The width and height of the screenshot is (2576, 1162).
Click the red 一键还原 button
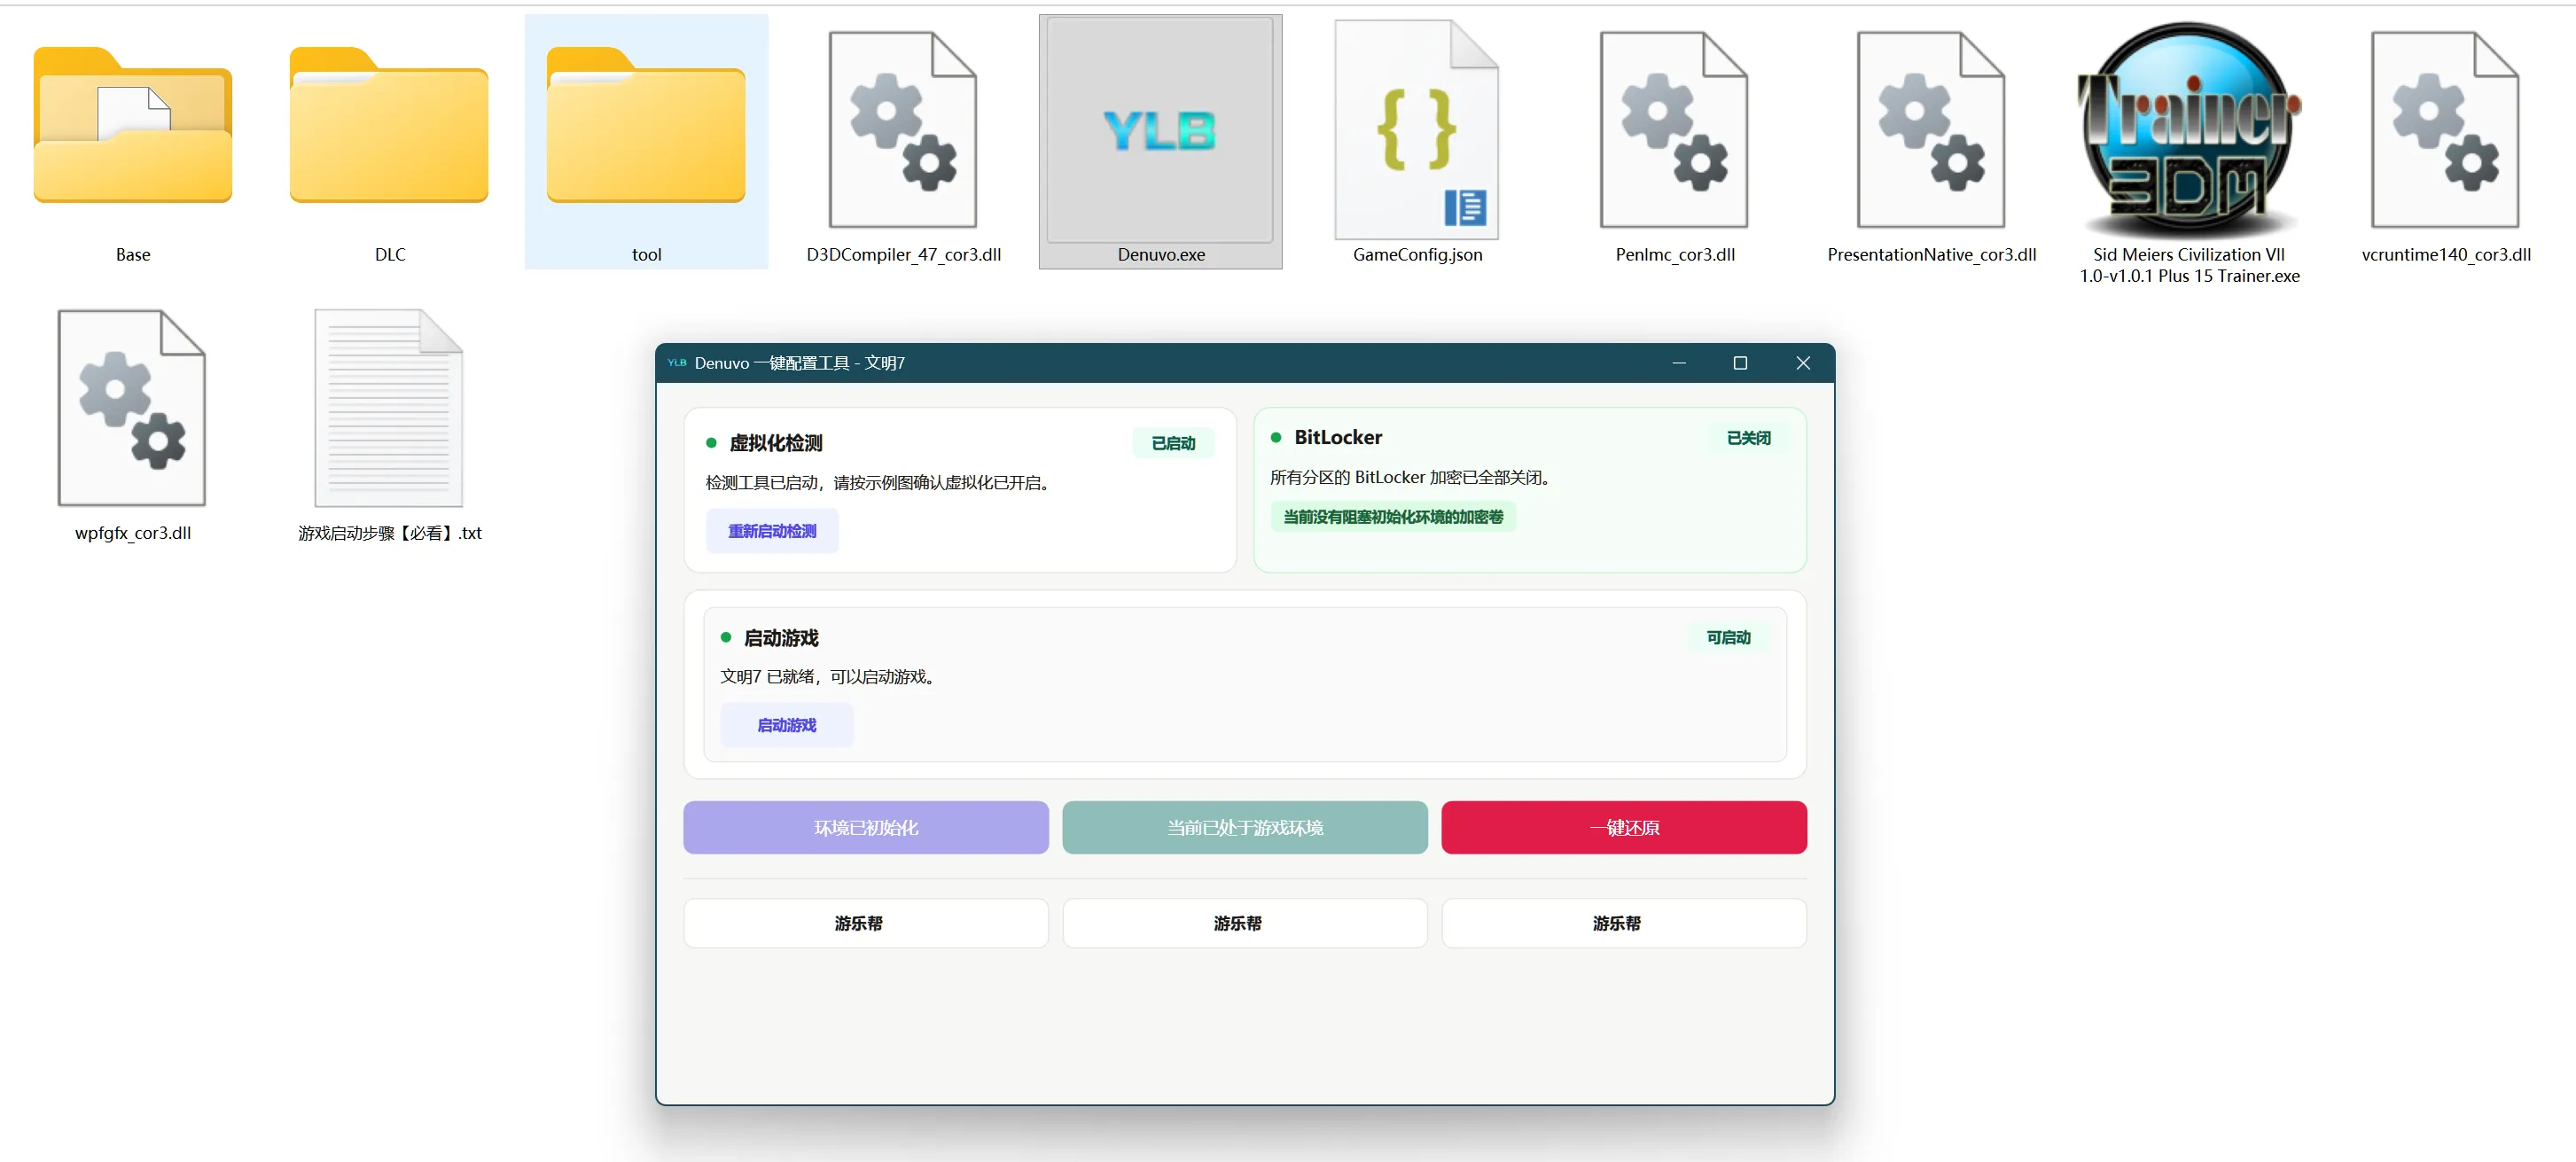(1623, 827)
